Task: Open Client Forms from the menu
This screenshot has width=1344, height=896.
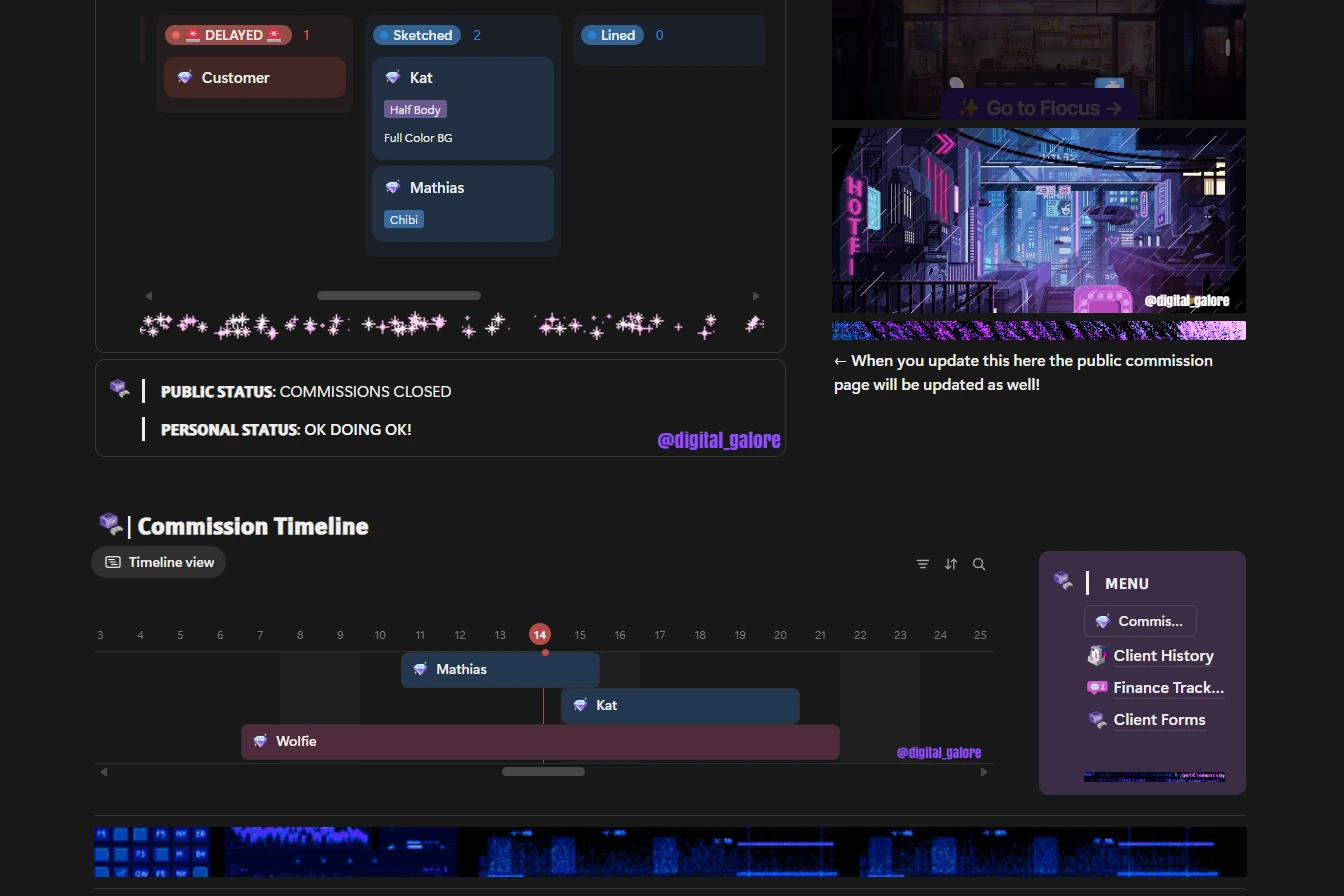Action: point(1159,720)
